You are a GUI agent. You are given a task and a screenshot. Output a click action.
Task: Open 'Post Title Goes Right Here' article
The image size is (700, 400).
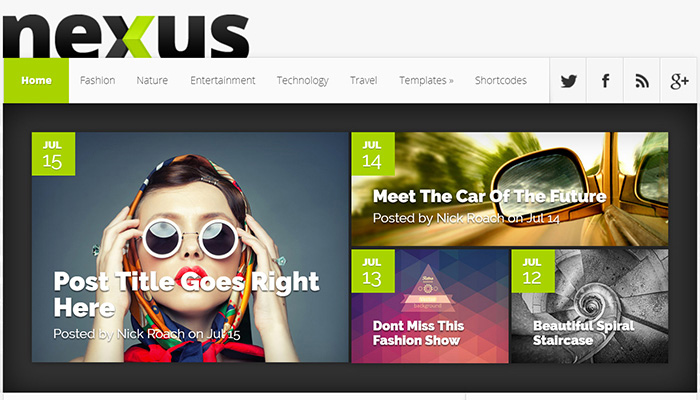click(186, 295)
